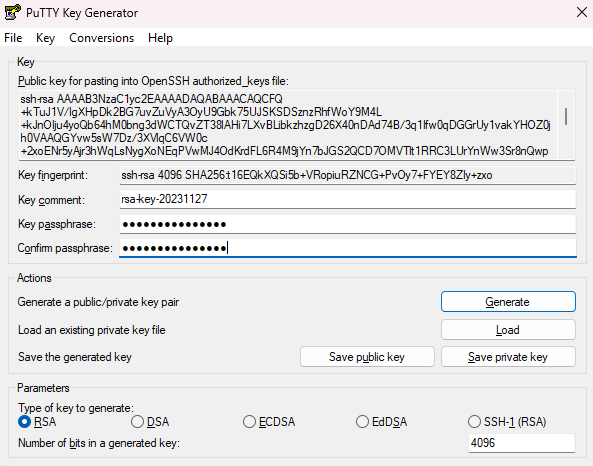Click 'Save the generated key' text
Screen dimensions: 593x466
tap(75, 357)
